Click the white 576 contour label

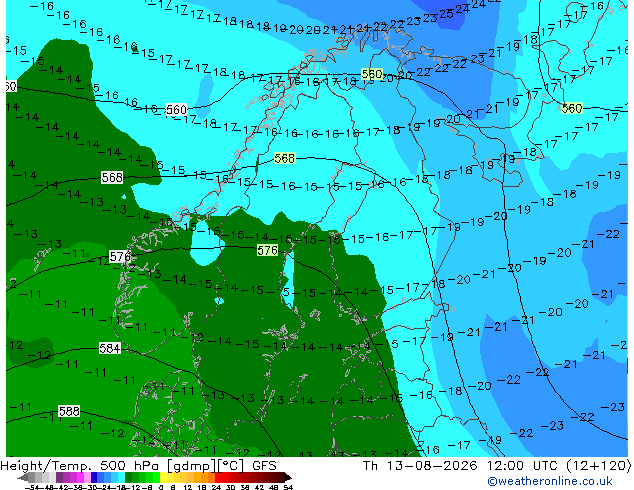[x=120, y=256]
